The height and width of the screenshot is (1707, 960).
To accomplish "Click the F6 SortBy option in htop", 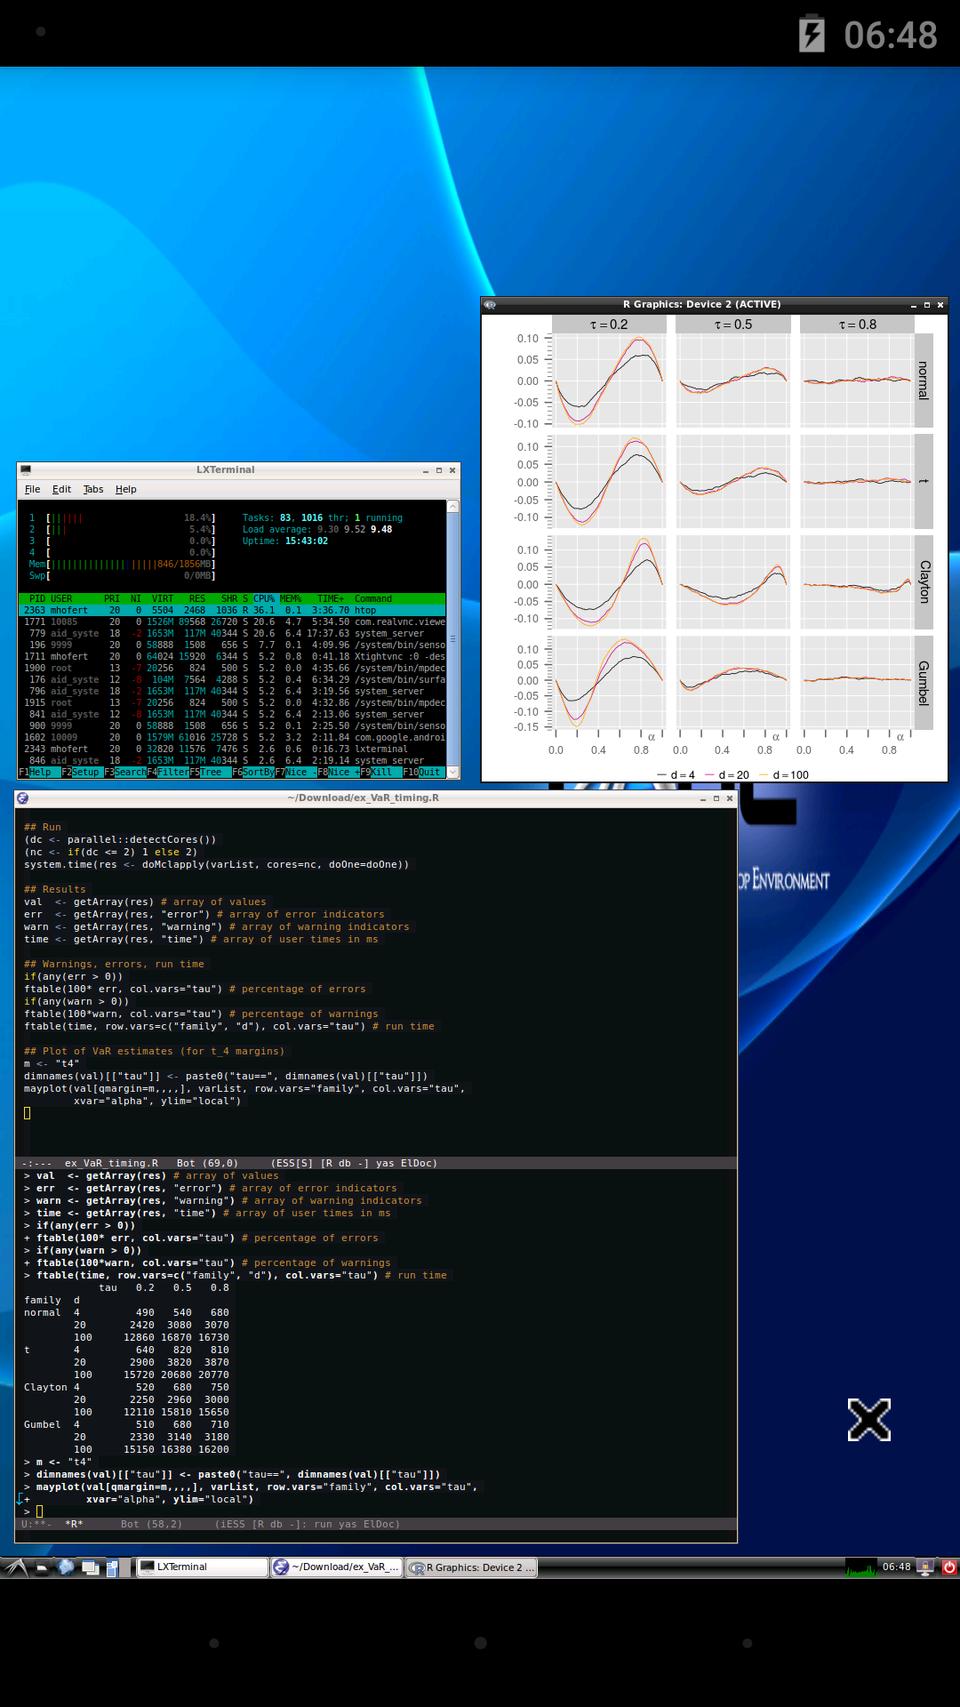I will tap(253, 772).
